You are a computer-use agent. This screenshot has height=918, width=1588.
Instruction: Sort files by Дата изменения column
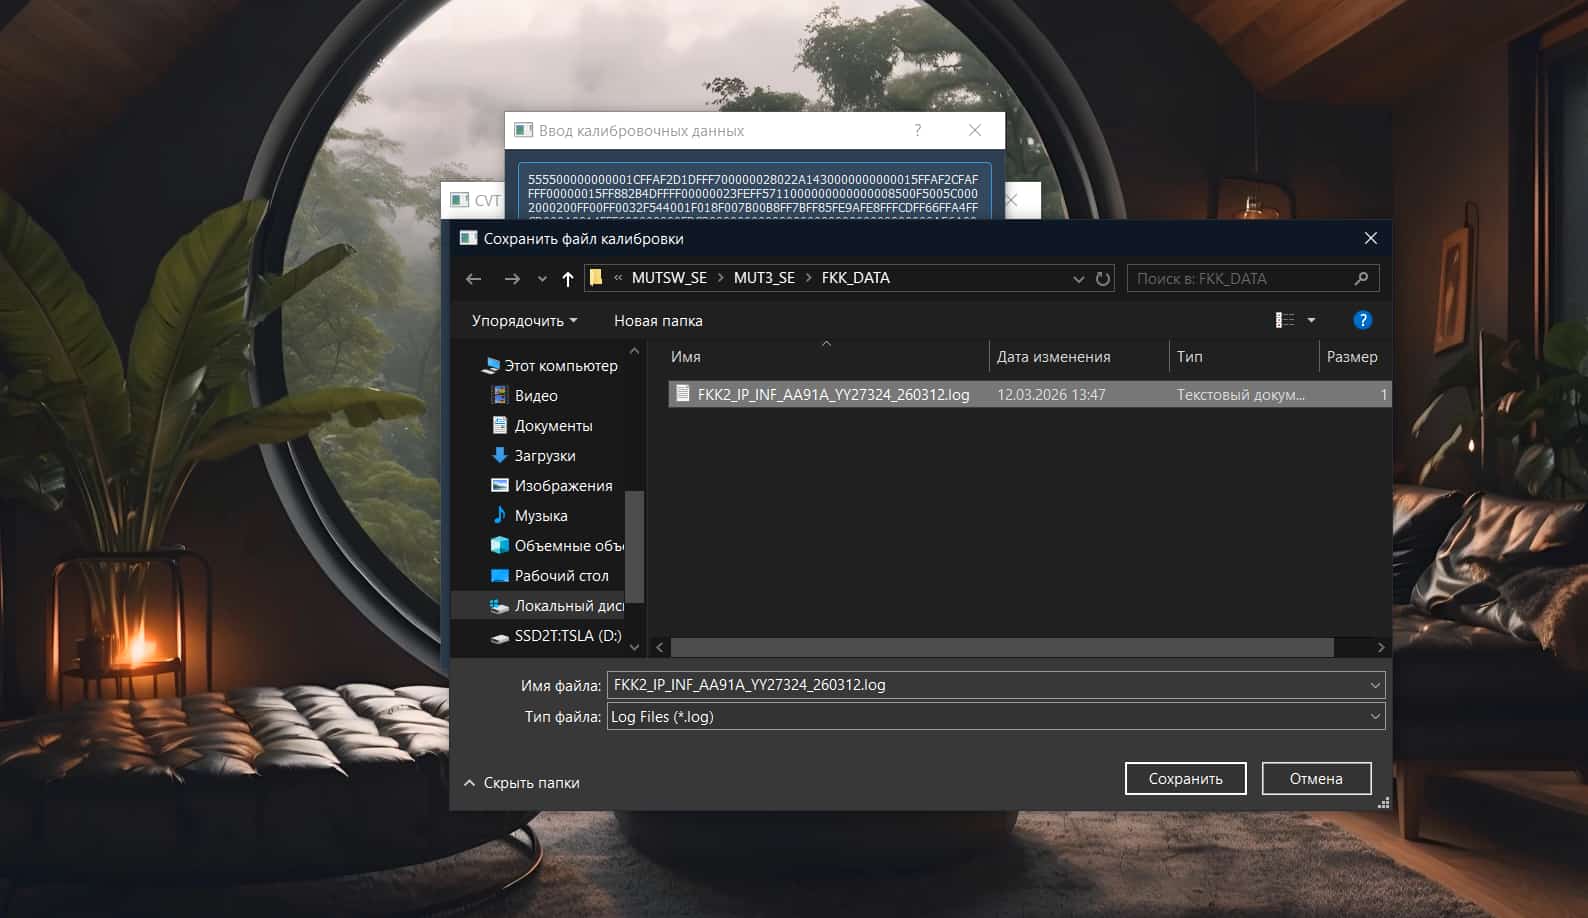1079,357
